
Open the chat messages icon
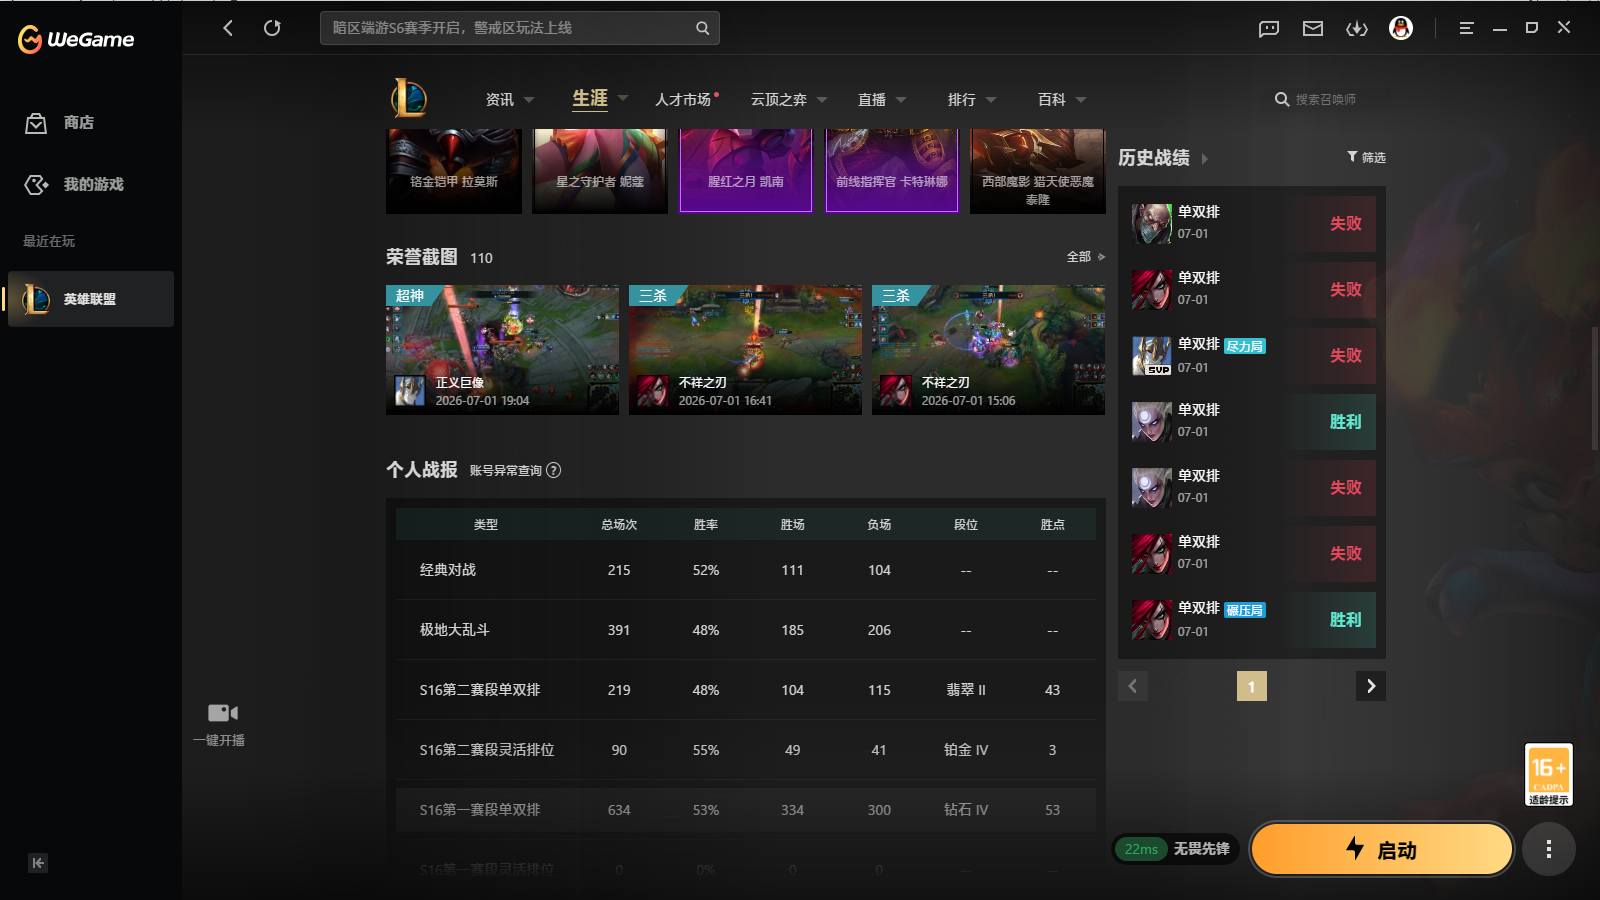[1269, 28]
